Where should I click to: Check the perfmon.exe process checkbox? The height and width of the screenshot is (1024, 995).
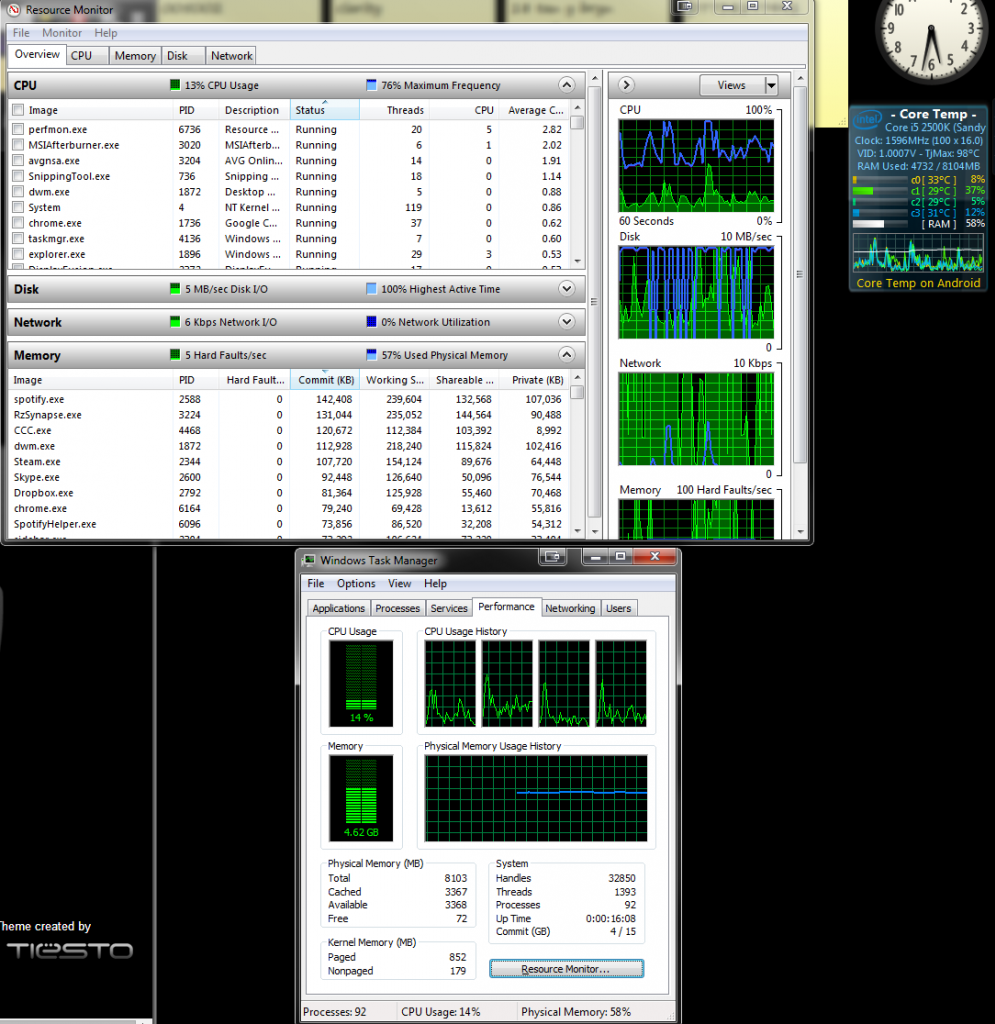click(18, 129)
